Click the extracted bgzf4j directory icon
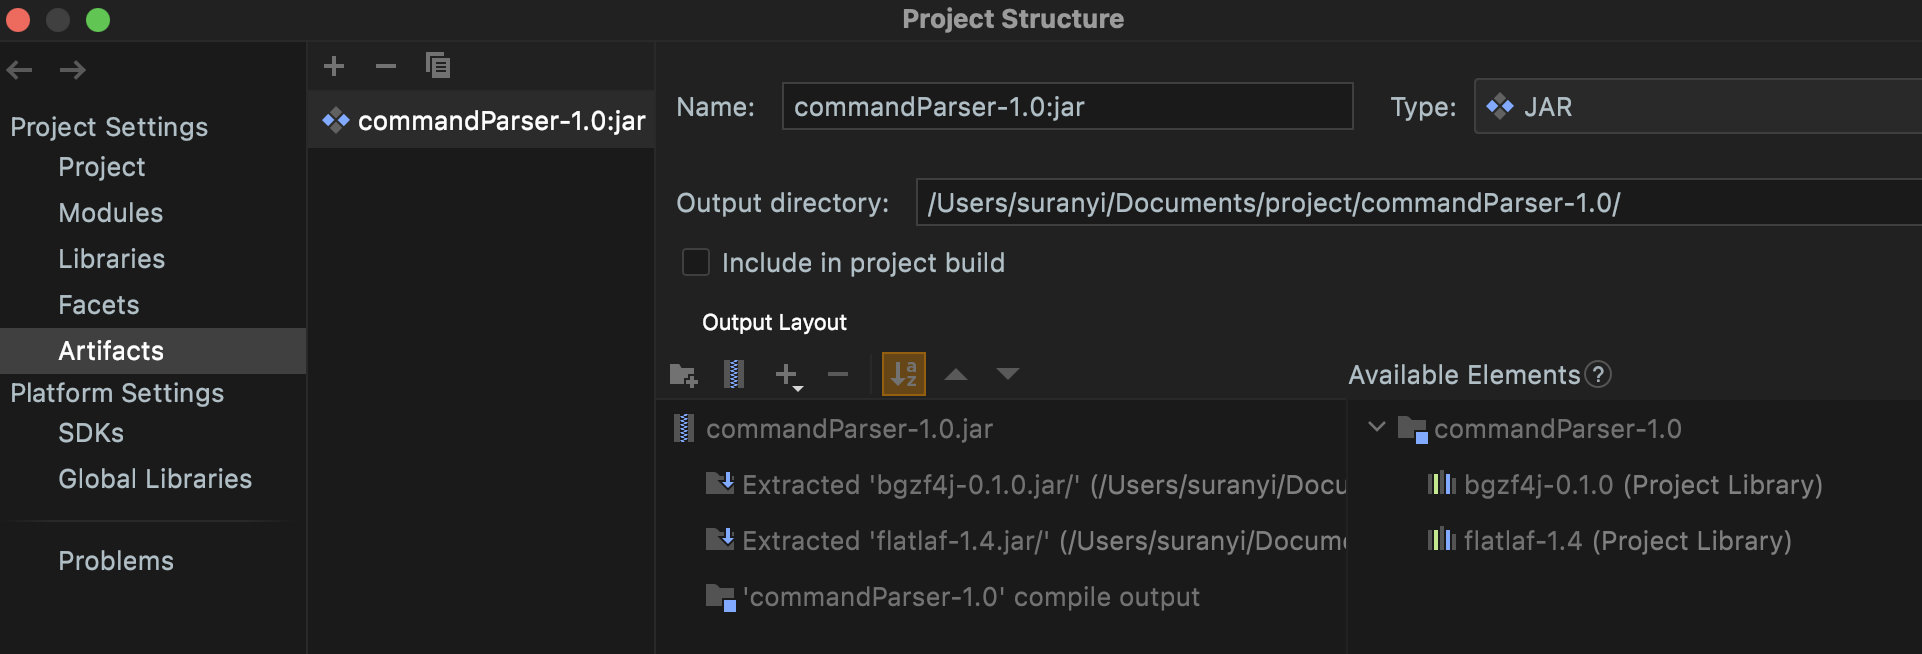 point(720,484)
